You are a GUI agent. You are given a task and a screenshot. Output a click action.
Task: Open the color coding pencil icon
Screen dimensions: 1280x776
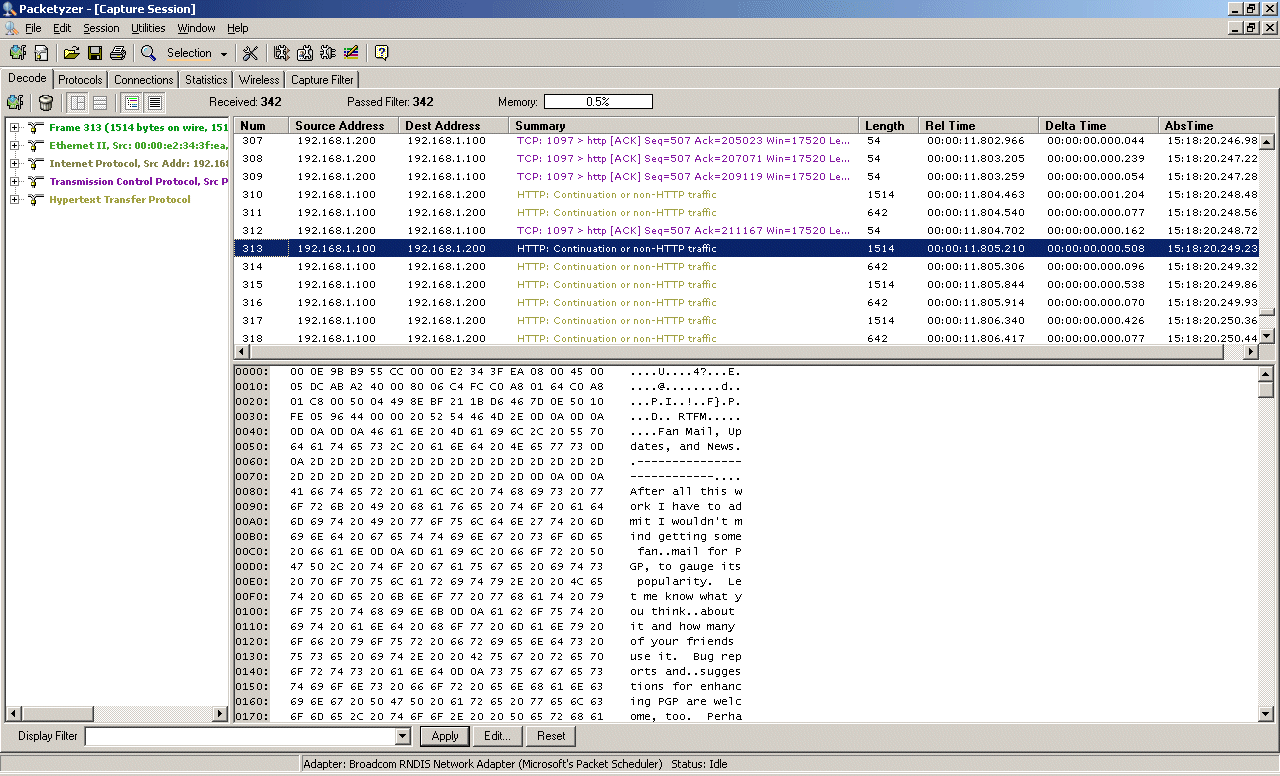[351, 53]
